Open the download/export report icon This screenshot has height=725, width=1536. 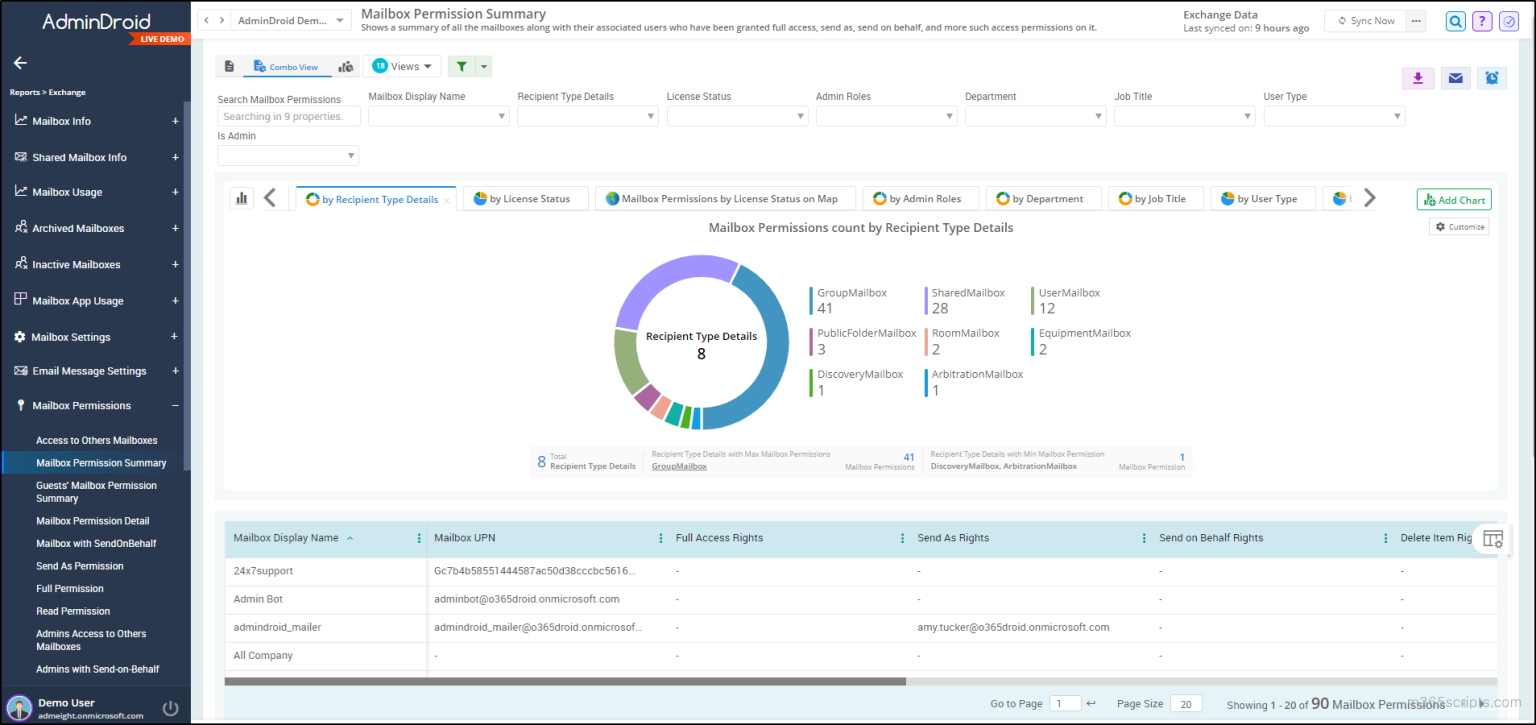[x=1418, y=77]
